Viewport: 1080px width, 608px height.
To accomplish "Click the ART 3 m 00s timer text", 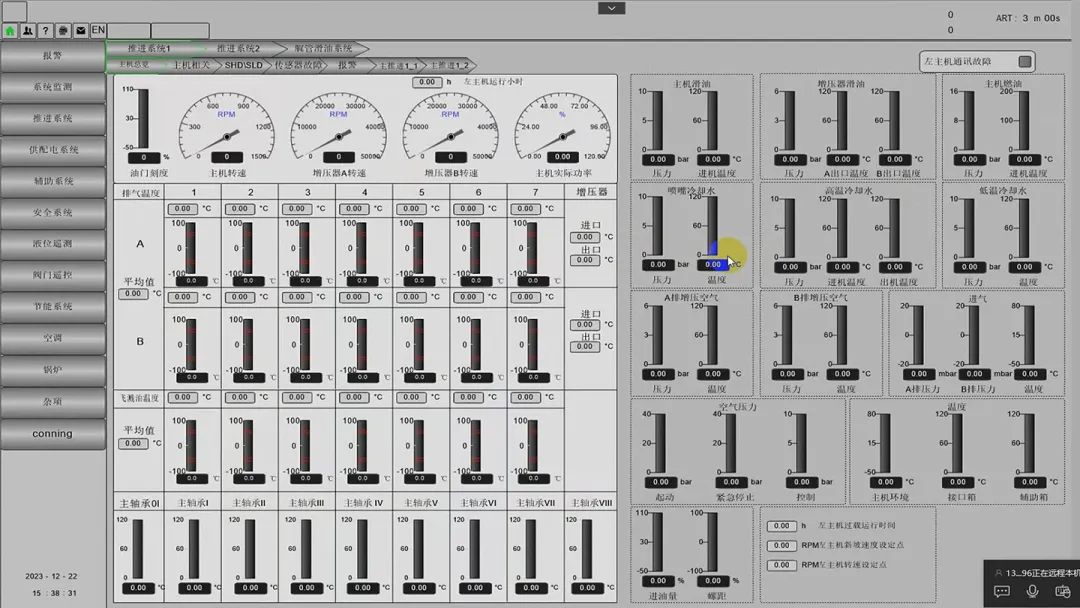I will (x=1028, y=19).
